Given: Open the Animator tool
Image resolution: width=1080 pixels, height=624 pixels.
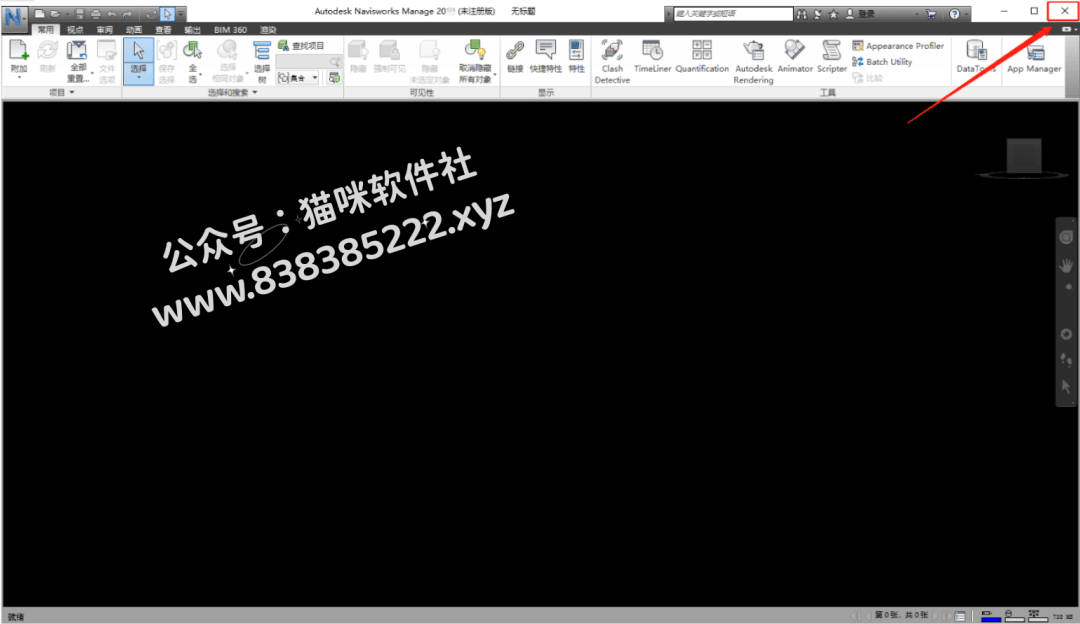Looking at the screenshot, I should pyautogui.click(x=795, y=56).
